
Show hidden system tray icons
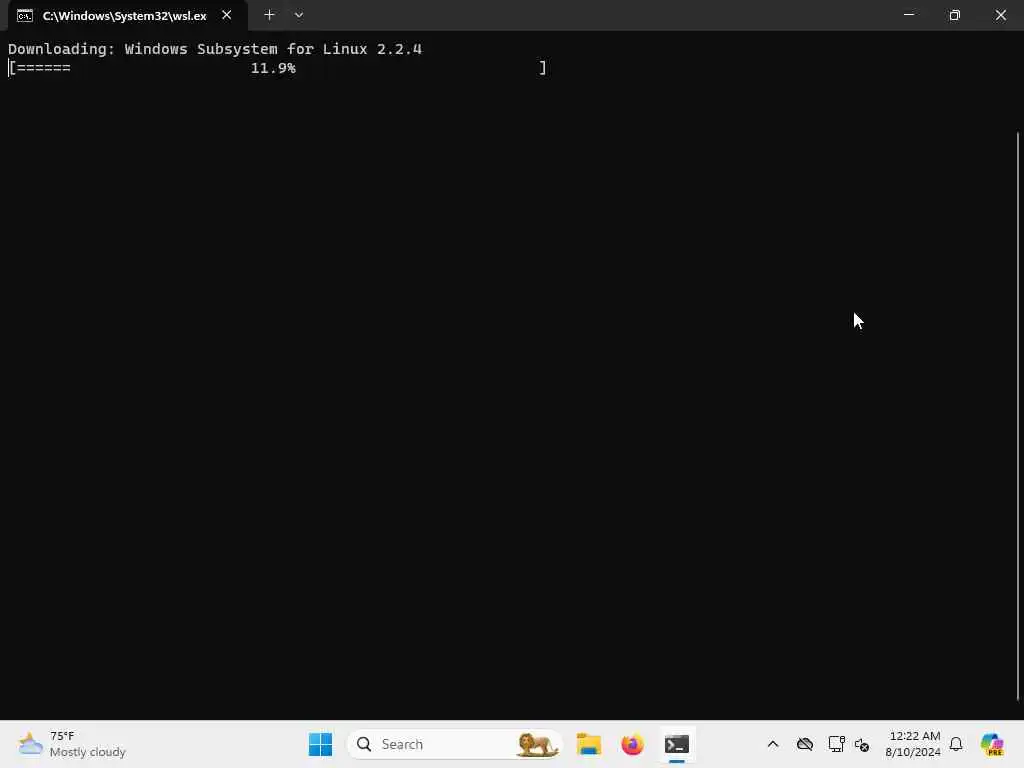(x=773, y=744)
